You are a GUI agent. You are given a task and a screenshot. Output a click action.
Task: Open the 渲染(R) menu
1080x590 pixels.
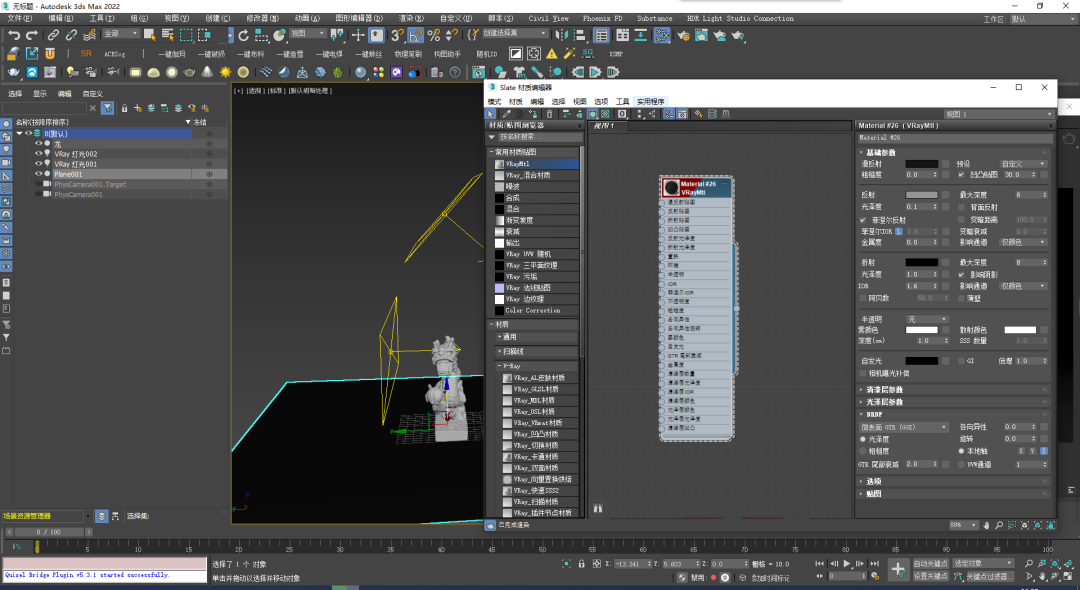[x=409, y=18]
